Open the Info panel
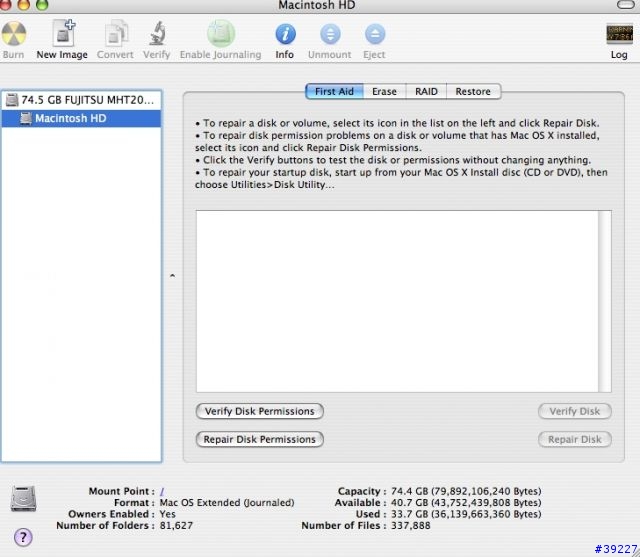Viewport: 640px width, 557px height. tap(285, 34)
